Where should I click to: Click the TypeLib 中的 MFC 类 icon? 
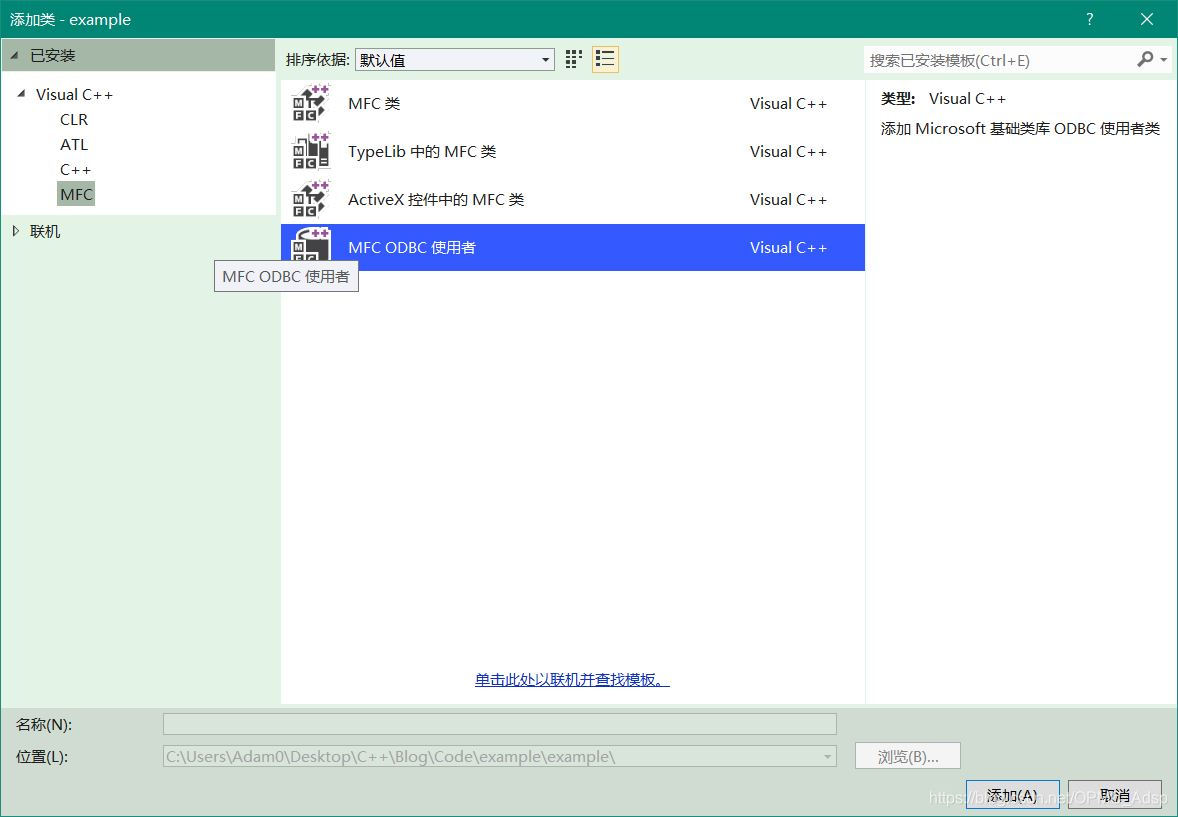click(311, 152)
